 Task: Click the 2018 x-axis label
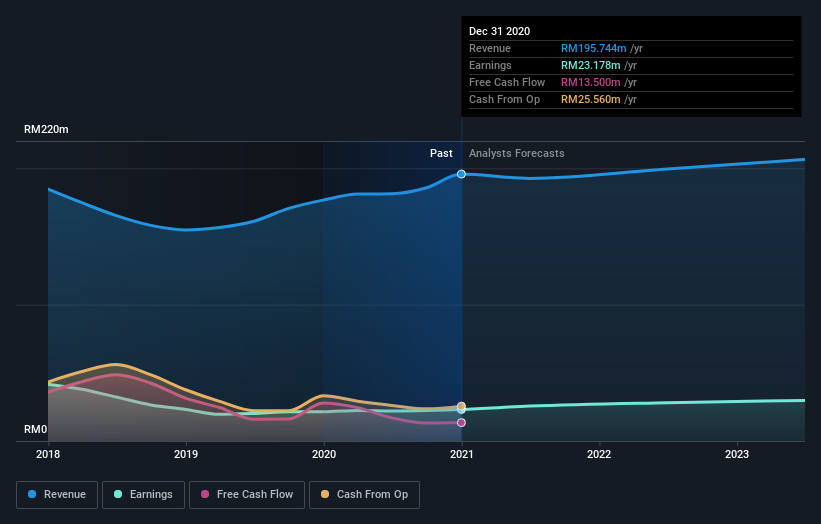[x=48, y=454]
